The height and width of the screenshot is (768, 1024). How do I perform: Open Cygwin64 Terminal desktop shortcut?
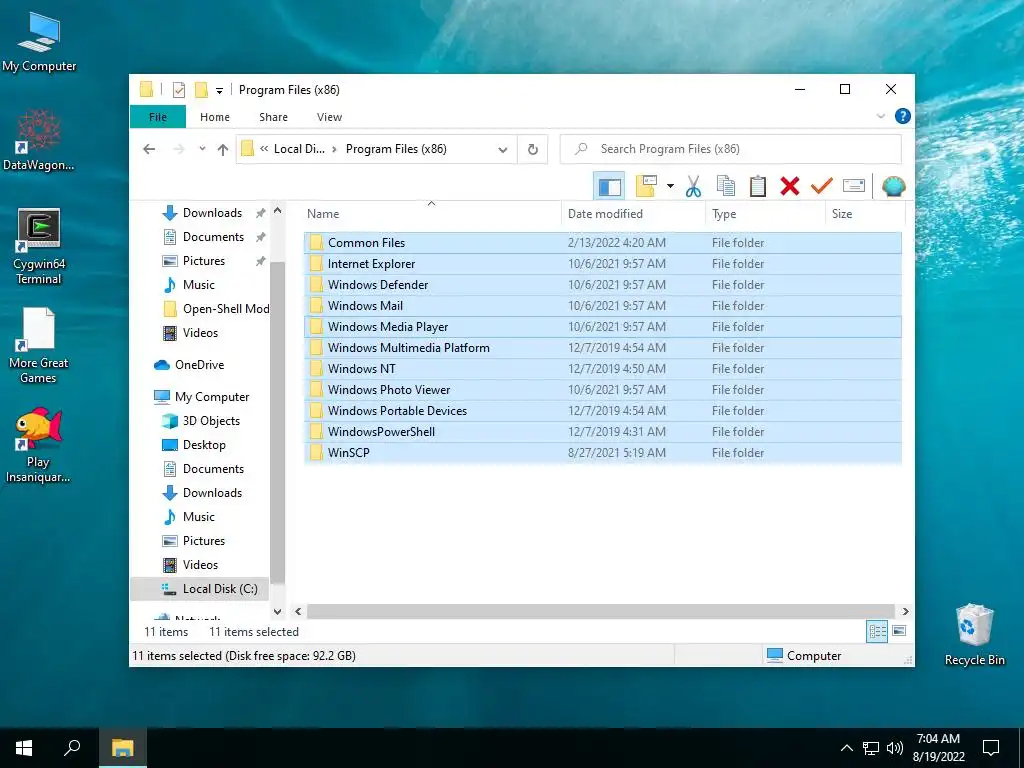tap(39, 247)
